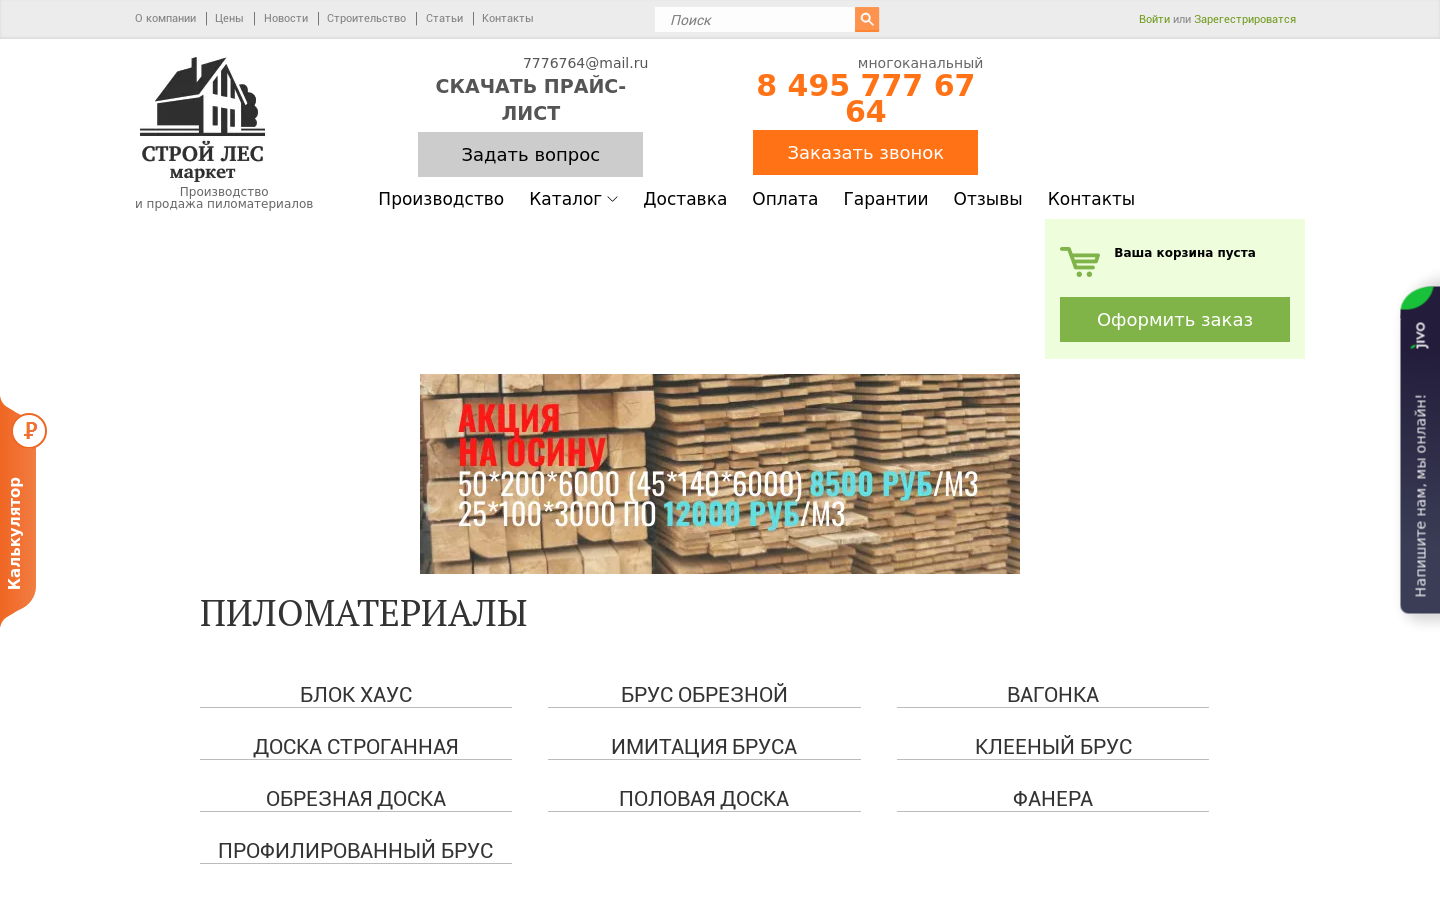Click the green Оформить заказ button
The height and width of the screenshot is (900, 1440).
1175,319
